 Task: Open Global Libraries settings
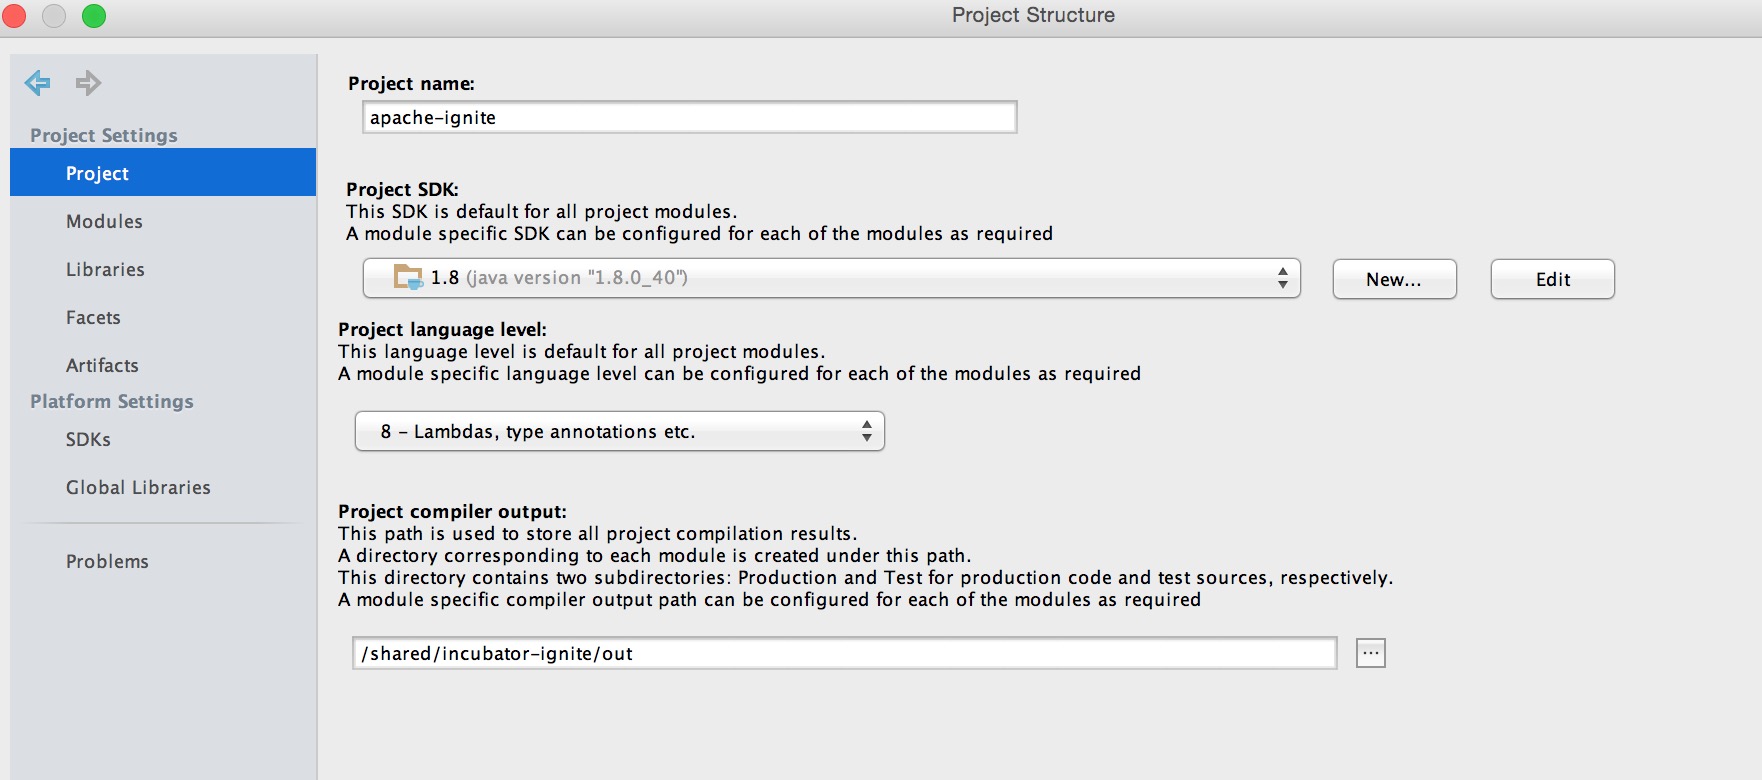click(138, 487)
